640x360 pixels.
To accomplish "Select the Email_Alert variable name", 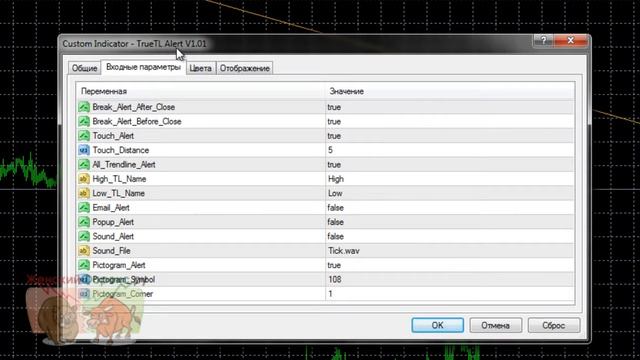I will click(111, 208).
